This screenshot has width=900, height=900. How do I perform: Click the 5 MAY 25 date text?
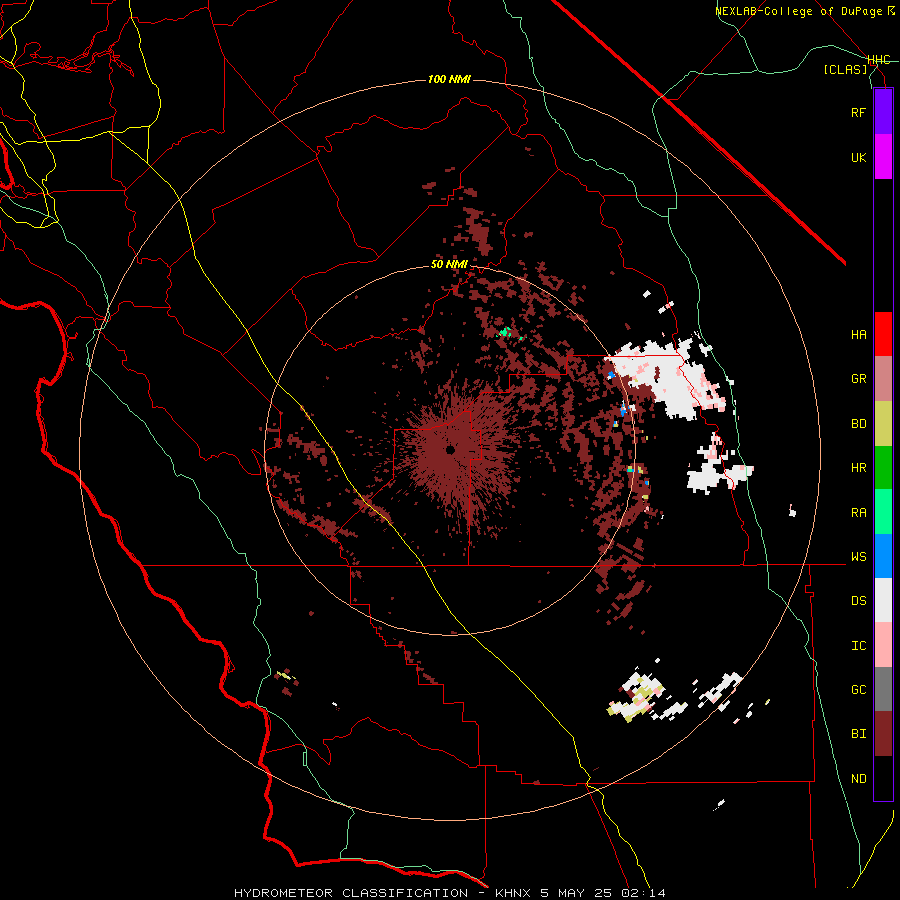click(577, 893)
